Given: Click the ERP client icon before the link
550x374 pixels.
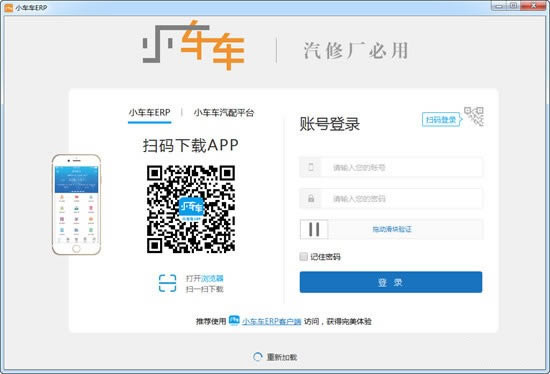Looking at the screenshot, I should click(234, 320).
